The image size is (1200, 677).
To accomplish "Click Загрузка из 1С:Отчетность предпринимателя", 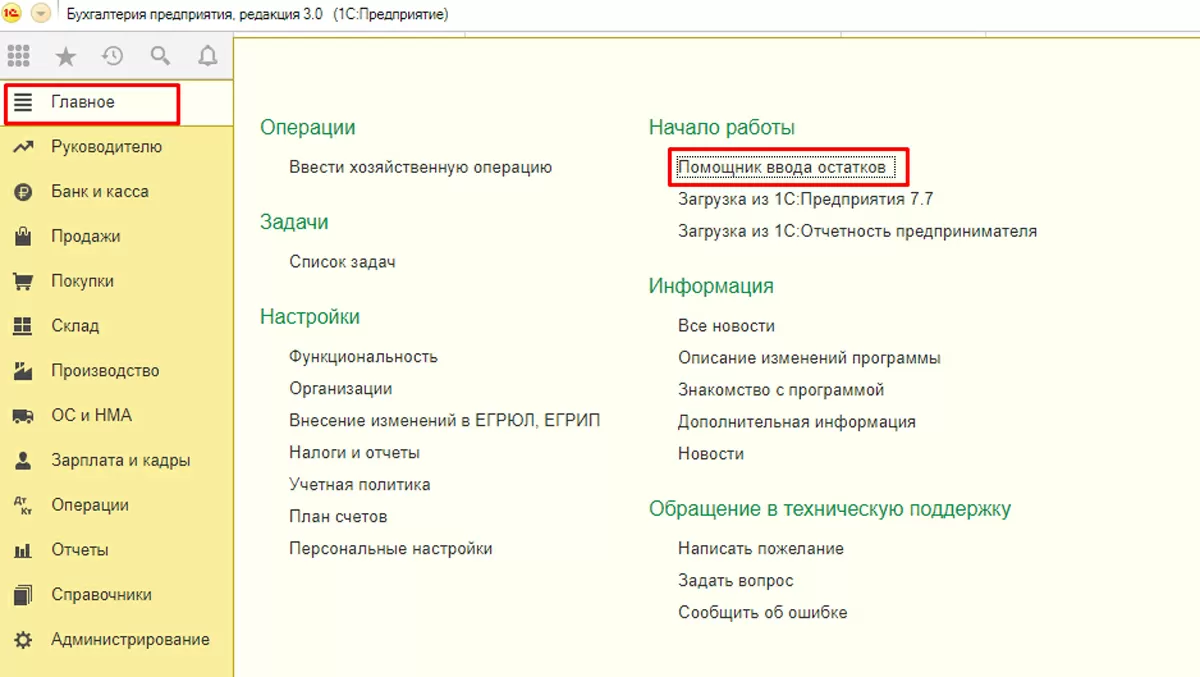I will 857,231.
